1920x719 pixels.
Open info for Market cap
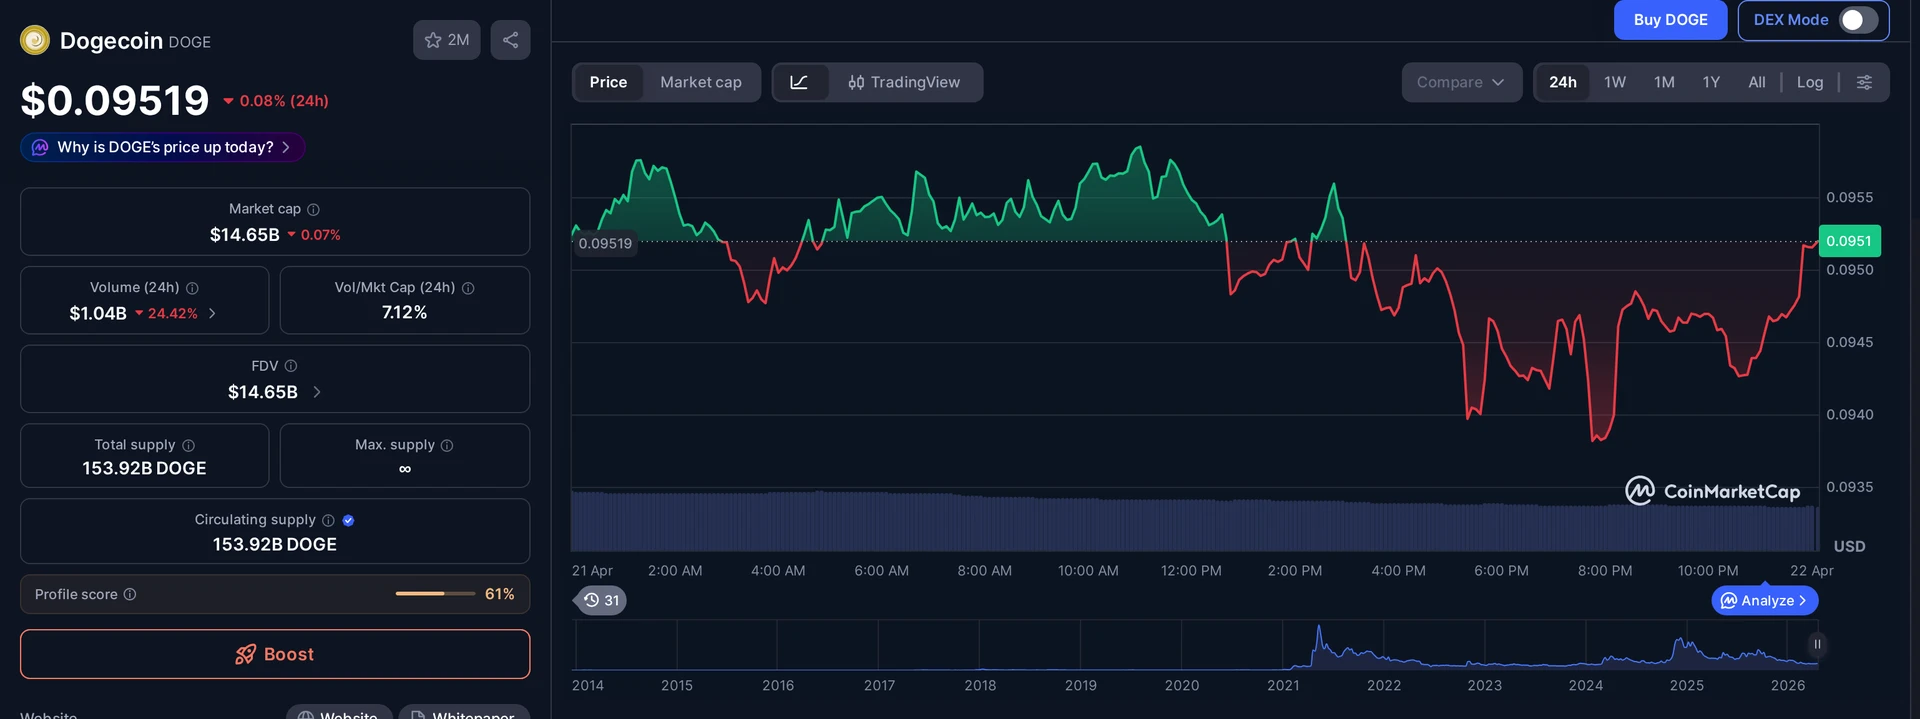313,209
